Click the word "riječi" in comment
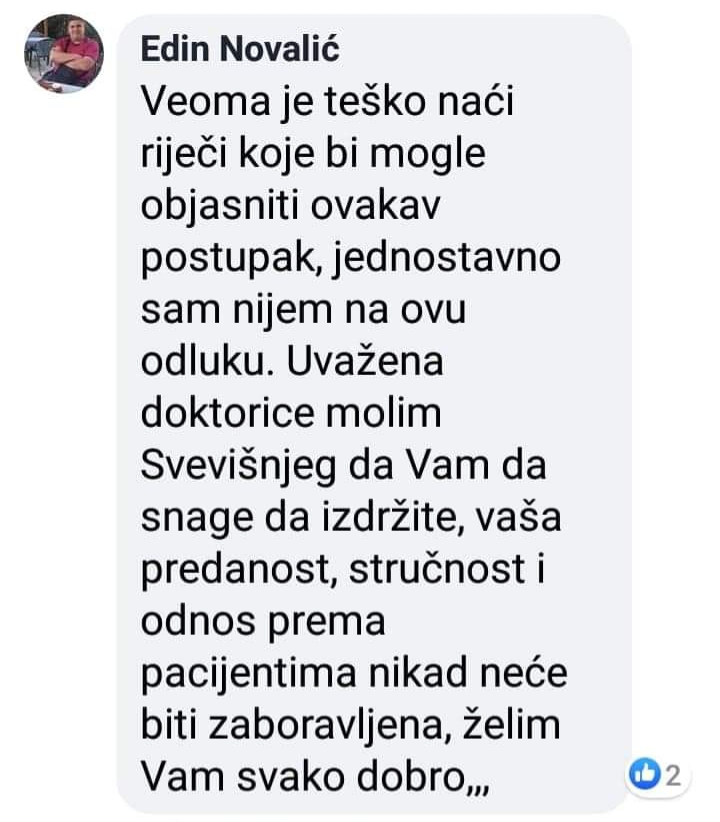 (x=186, y=155)
